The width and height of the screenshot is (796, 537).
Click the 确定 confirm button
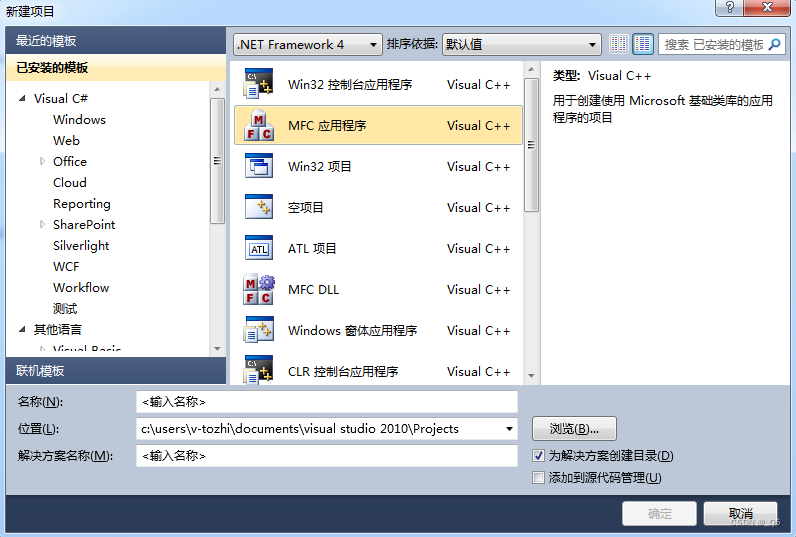pyautogui.click(x=659, y=514)
